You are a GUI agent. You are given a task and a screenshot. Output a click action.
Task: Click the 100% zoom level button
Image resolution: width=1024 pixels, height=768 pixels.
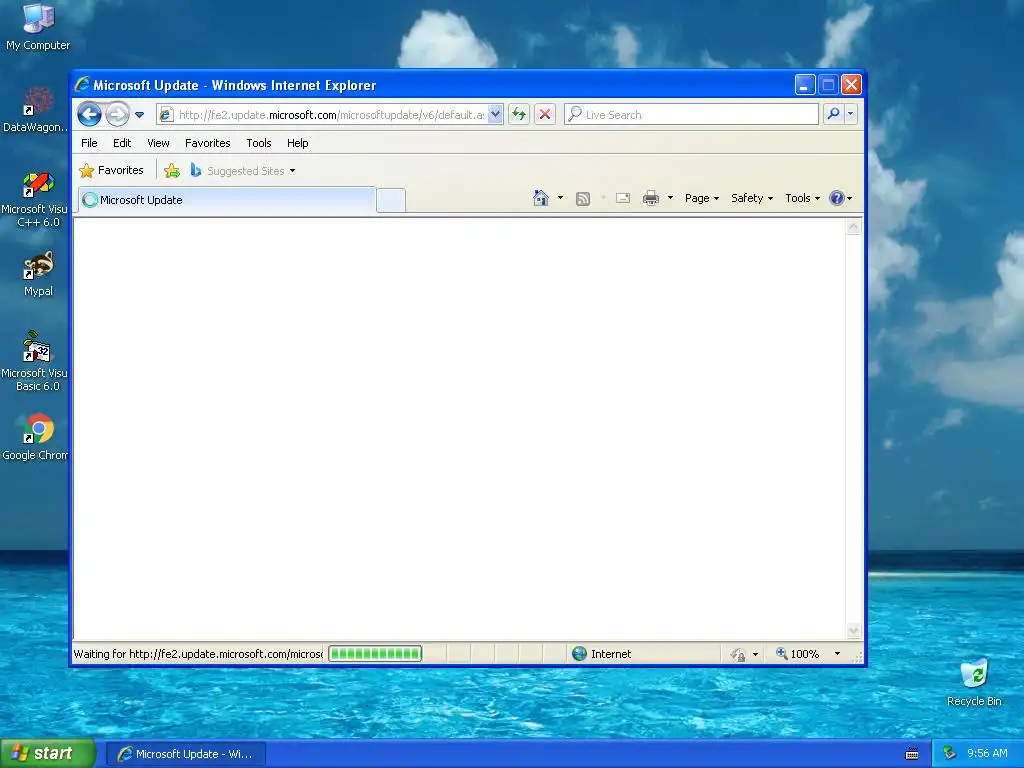(797, 654)
